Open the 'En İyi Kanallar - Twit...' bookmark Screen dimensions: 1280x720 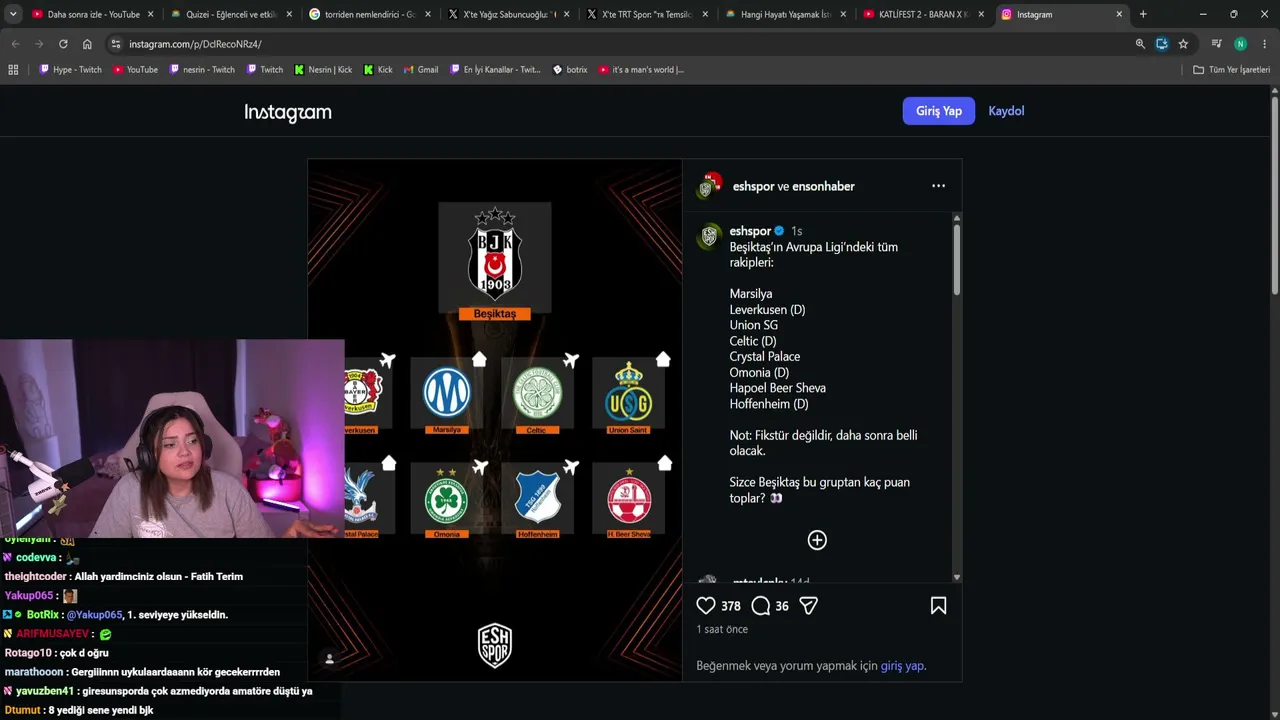click(x=495, y=70)
